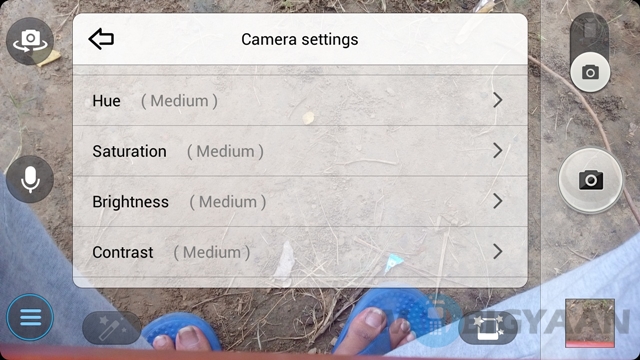Viewport: 640px width, 360px height.
Task: Expand the Brightness chevron arrow
Action: pyautogui.click(x=498, y=201)
